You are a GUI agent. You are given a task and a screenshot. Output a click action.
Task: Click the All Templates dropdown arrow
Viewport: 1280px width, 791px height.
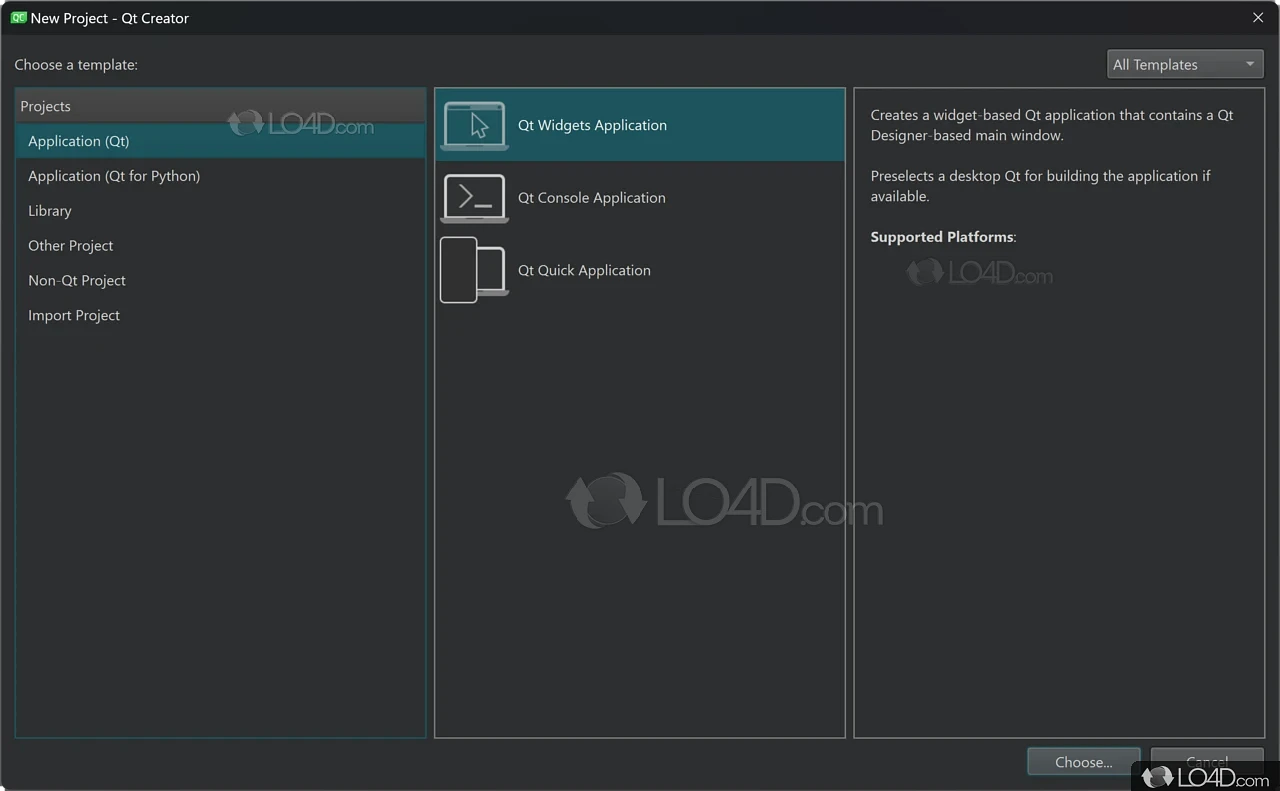tap(1249, 63)
